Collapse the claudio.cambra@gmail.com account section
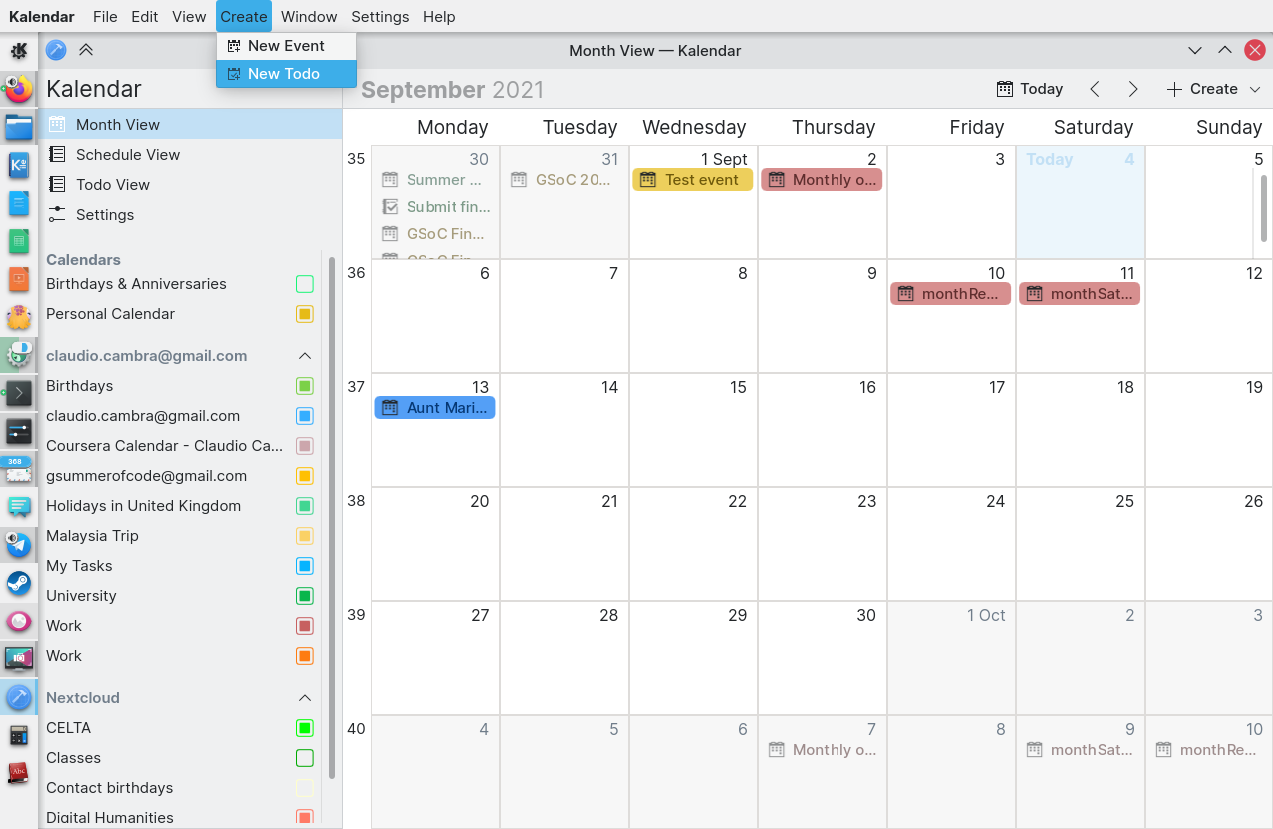 coord(305,356)
